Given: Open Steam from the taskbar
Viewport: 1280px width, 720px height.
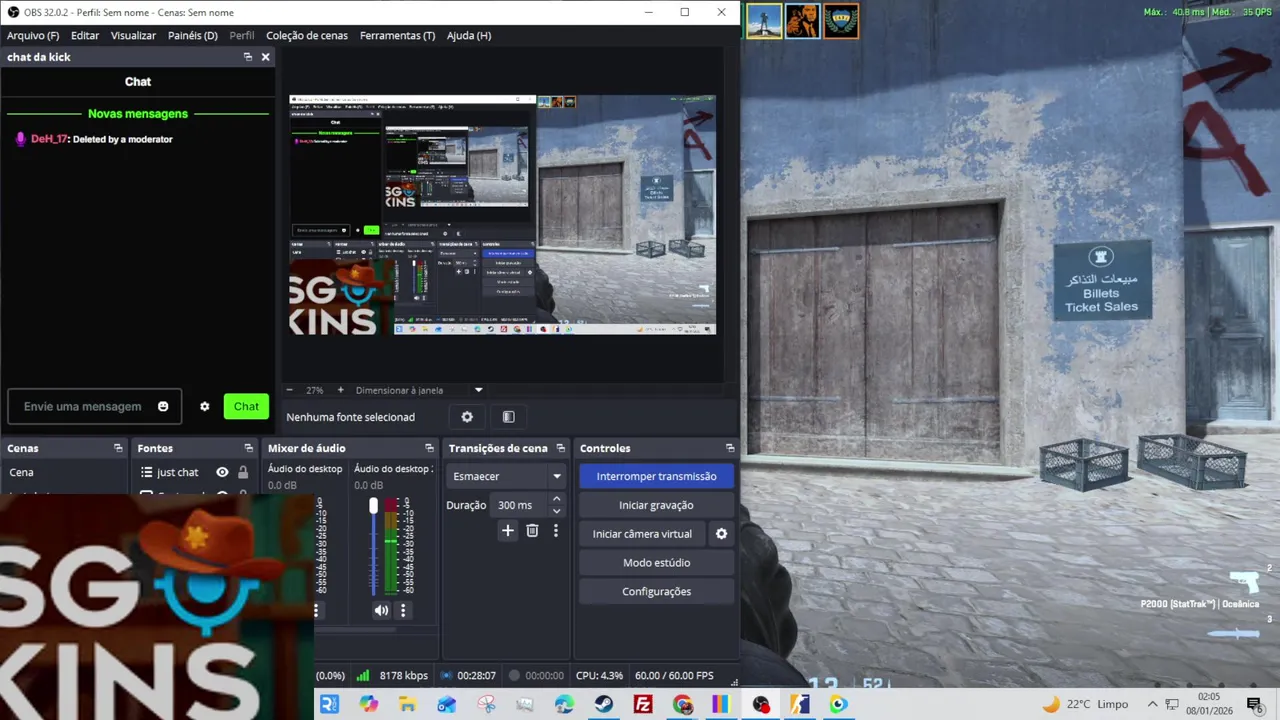Looking at the screenshot, I should pos(603,704).
